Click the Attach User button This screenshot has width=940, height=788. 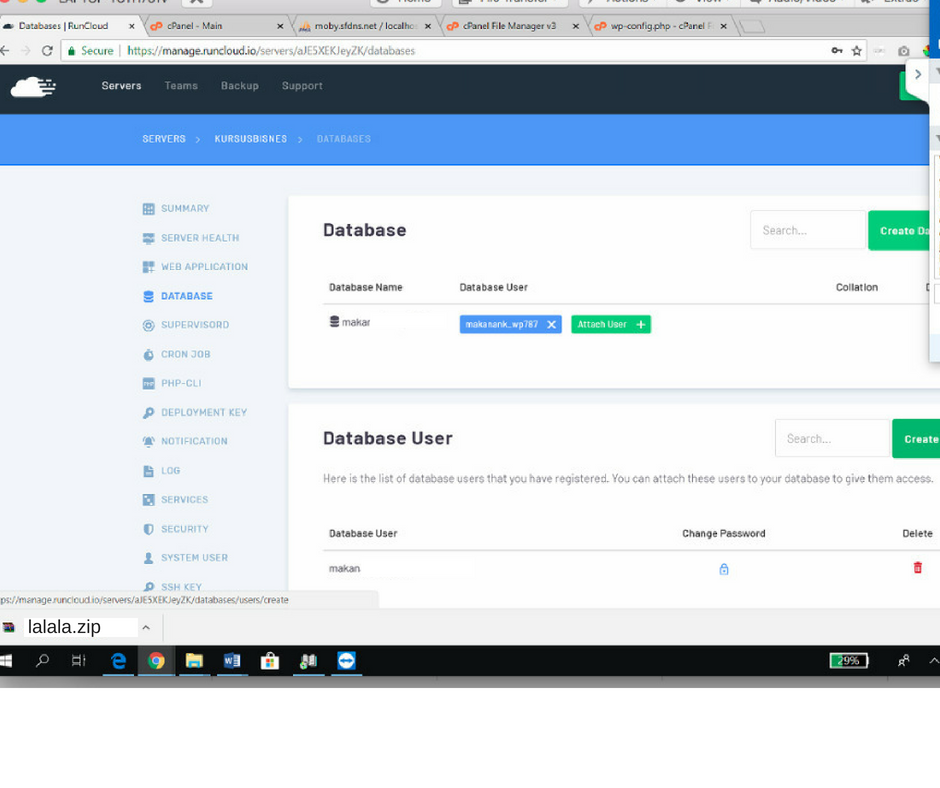click(x=611, y=324)
